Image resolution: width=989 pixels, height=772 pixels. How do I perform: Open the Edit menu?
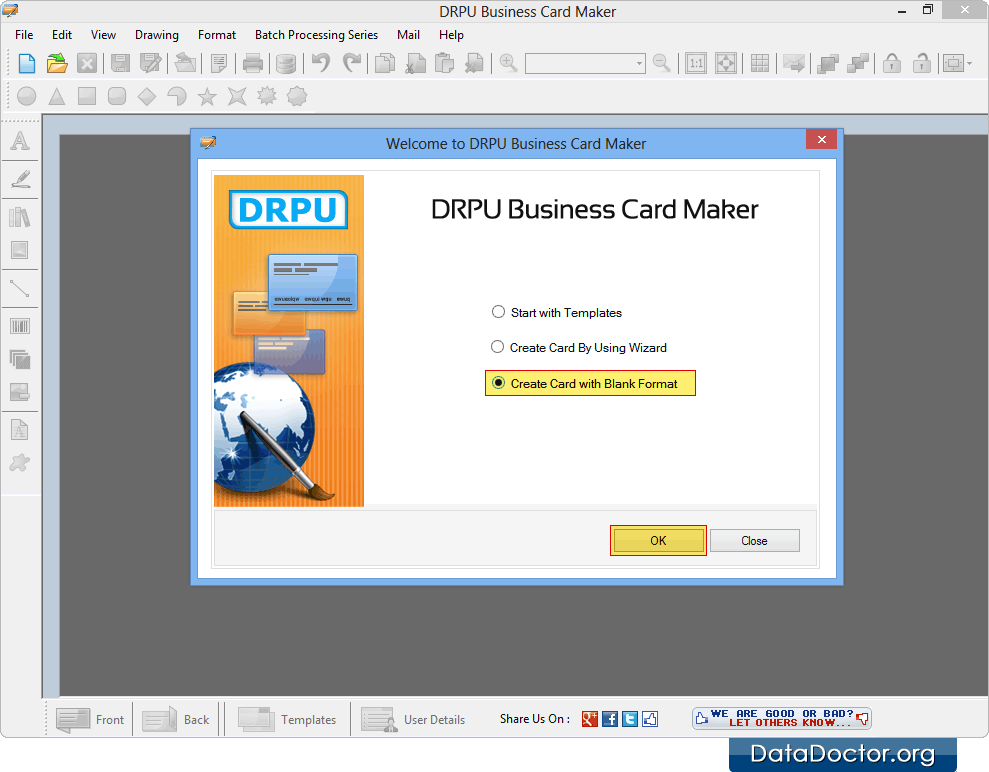[x=62, y=35]
